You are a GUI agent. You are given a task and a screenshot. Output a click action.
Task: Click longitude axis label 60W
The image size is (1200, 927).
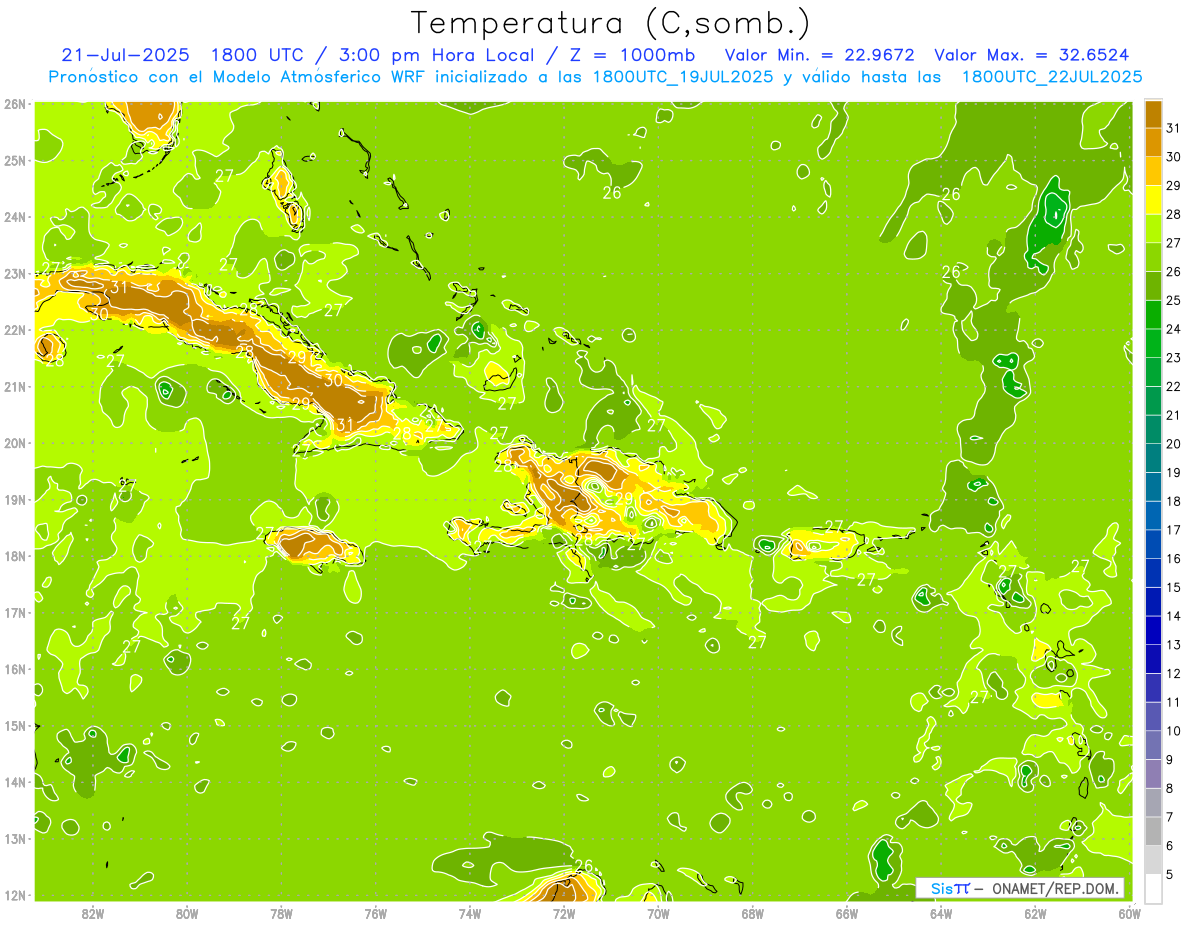click(x=1130, y=914)
